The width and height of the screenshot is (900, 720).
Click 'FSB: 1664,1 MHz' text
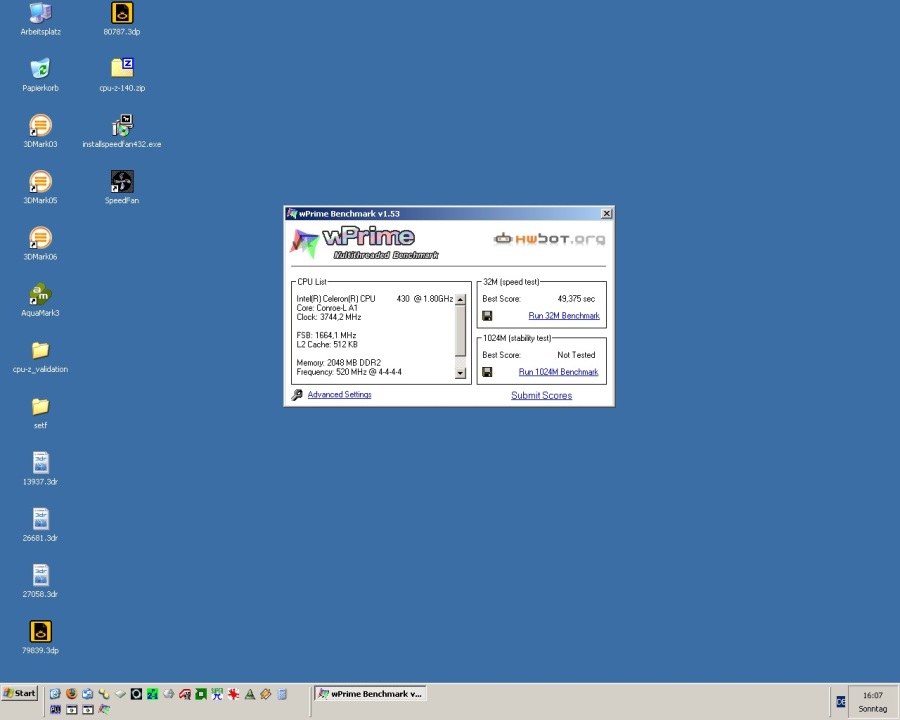(x=326, y=335)
